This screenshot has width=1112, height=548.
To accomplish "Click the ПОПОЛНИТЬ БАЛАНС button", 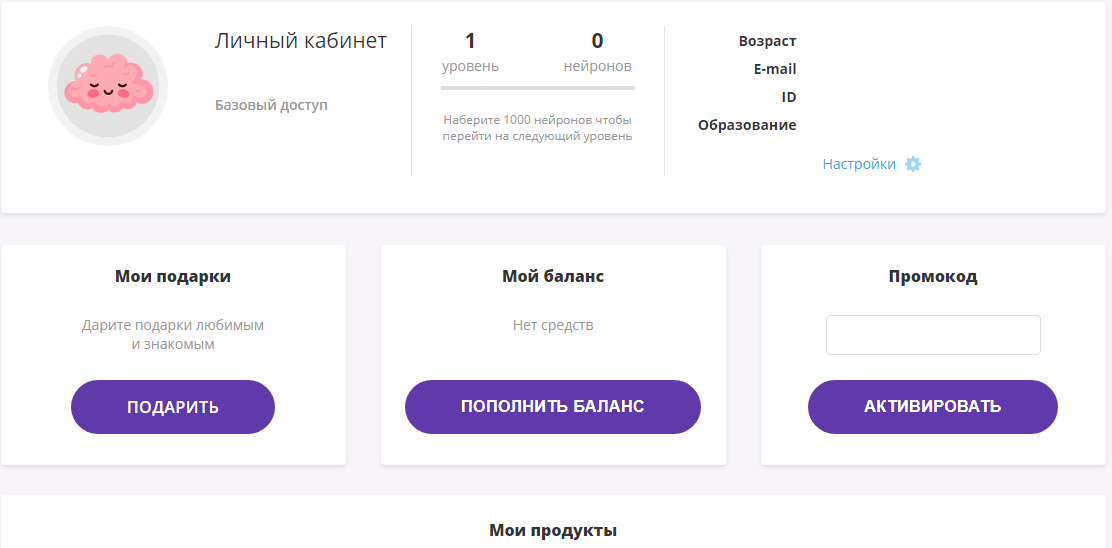I will tap(552, 407).
